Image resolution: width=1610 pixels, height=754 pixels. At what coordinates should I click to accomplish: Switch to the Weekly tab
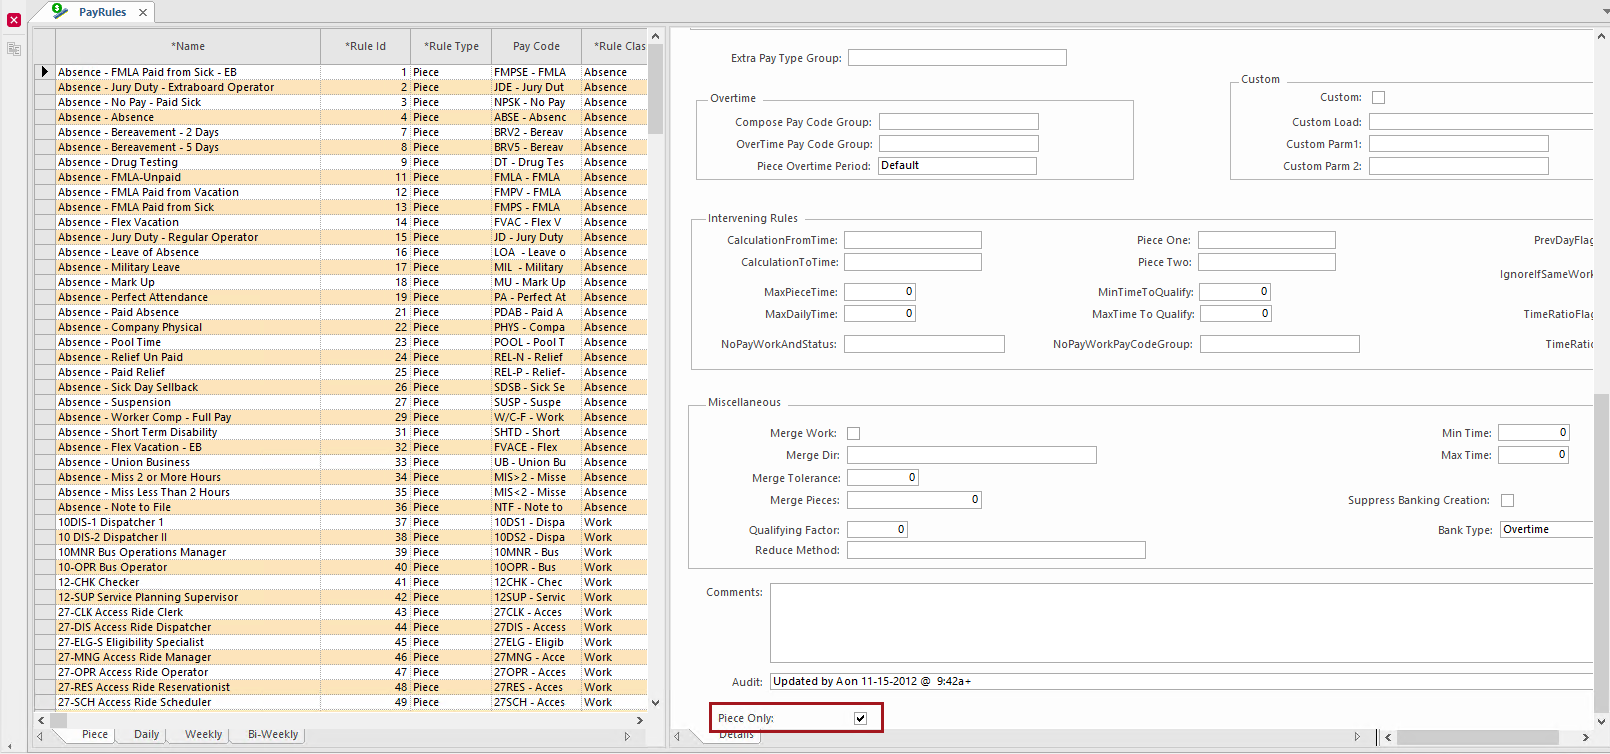pyautogui.click(x=203, y=734)
